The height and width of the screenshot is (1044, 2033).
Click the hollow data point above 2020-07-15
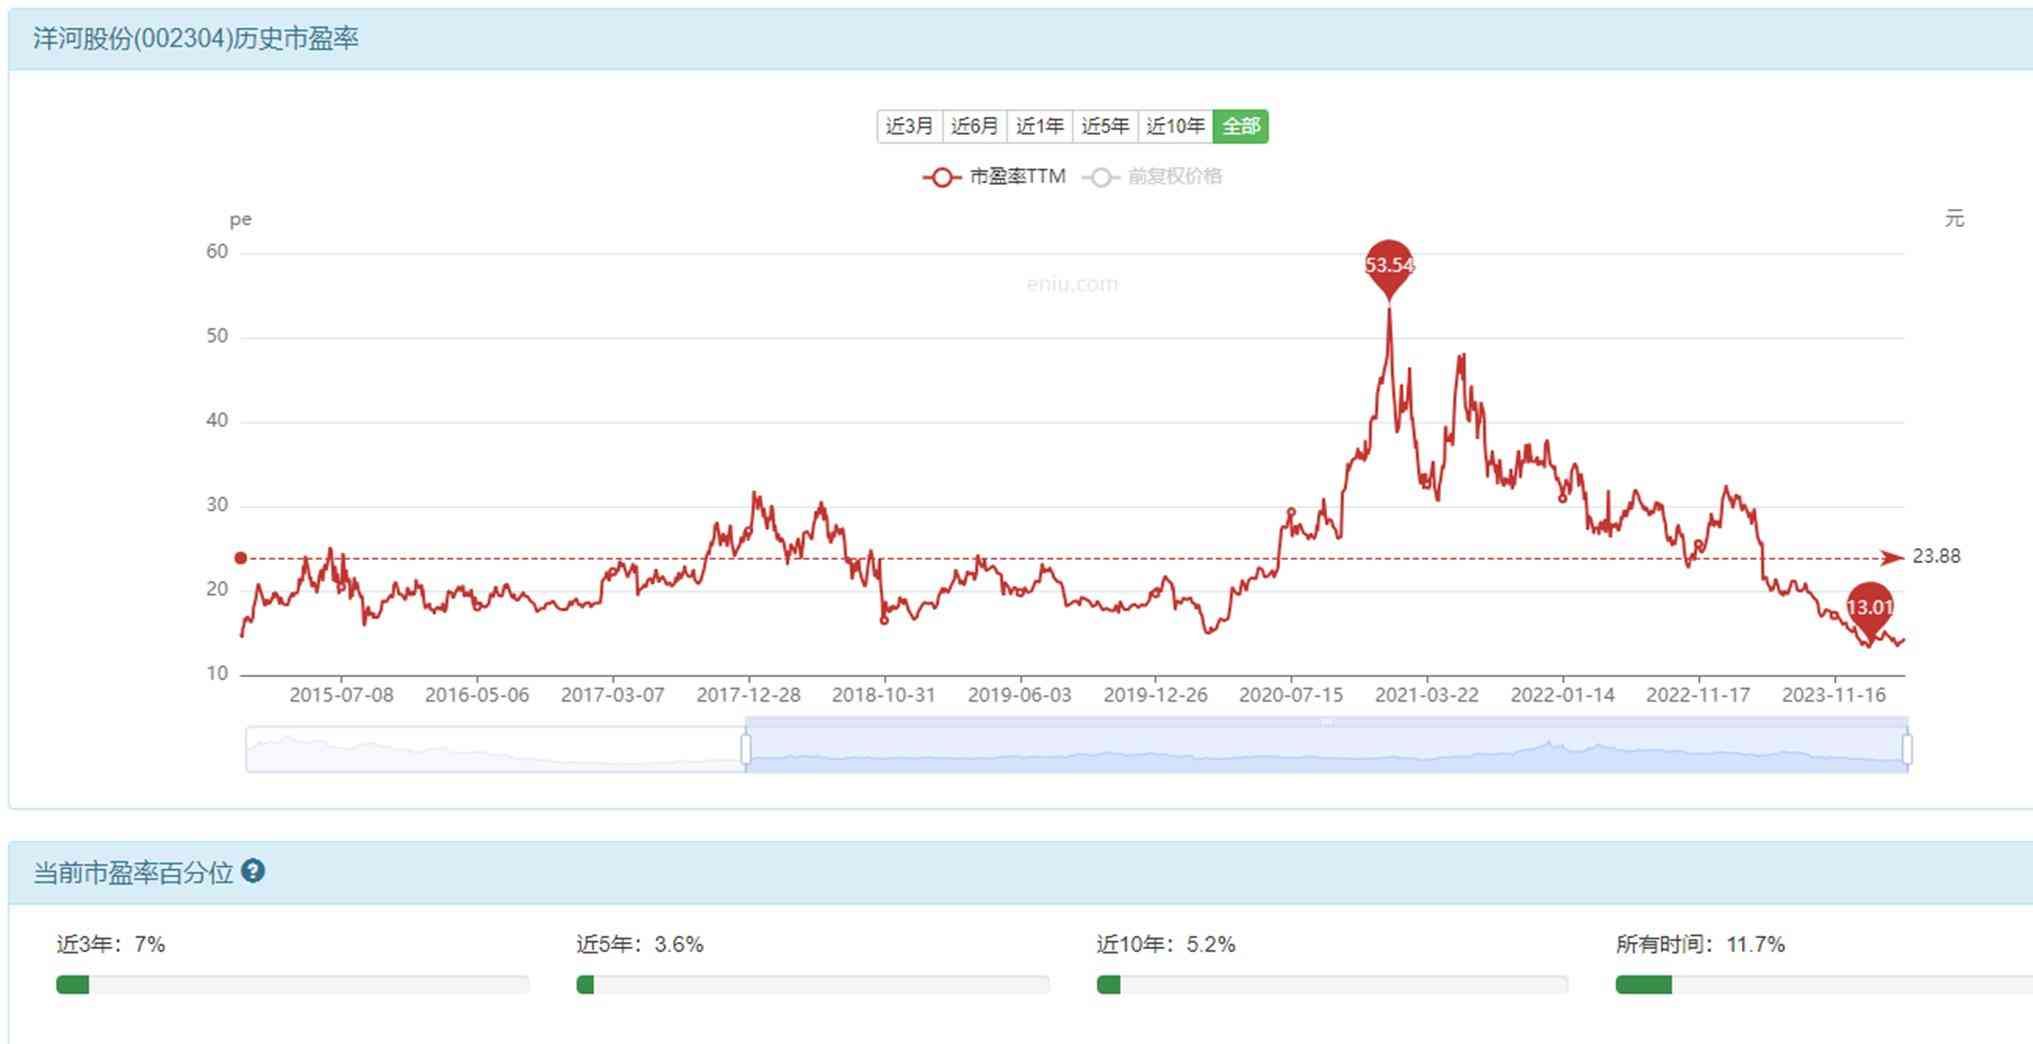(1291, 512)
